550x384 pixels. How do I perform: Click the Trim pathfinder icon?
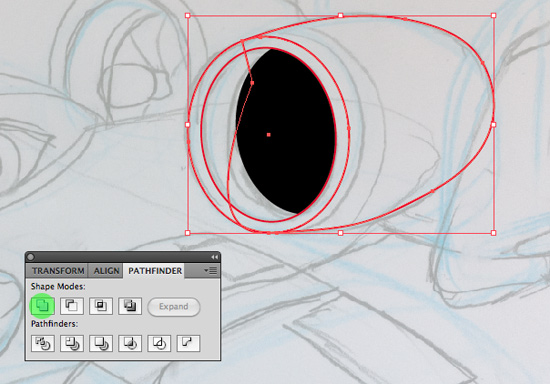click(72, 343)
